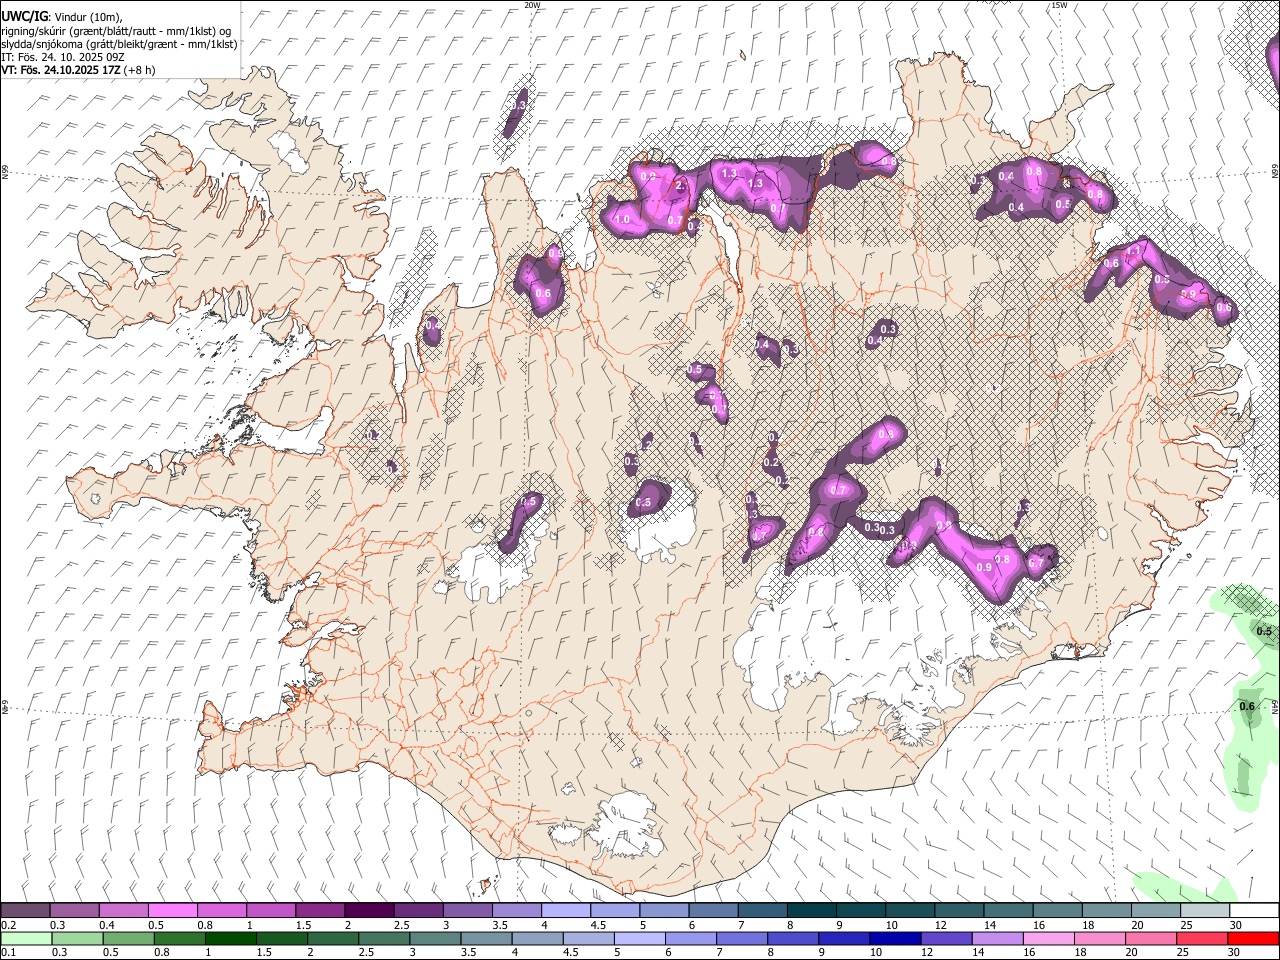
Task: Click the '1.0' precipitation value on the north coast
Action: (x=622, y=220)
